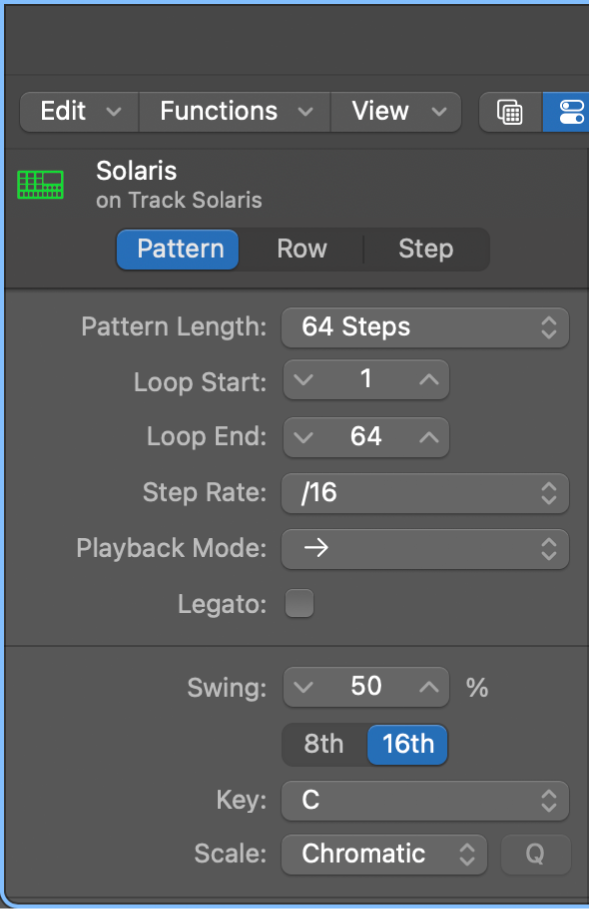Open the Pattern Length dropdown
This screenshot has height=910, width=592.
point(425,327)
